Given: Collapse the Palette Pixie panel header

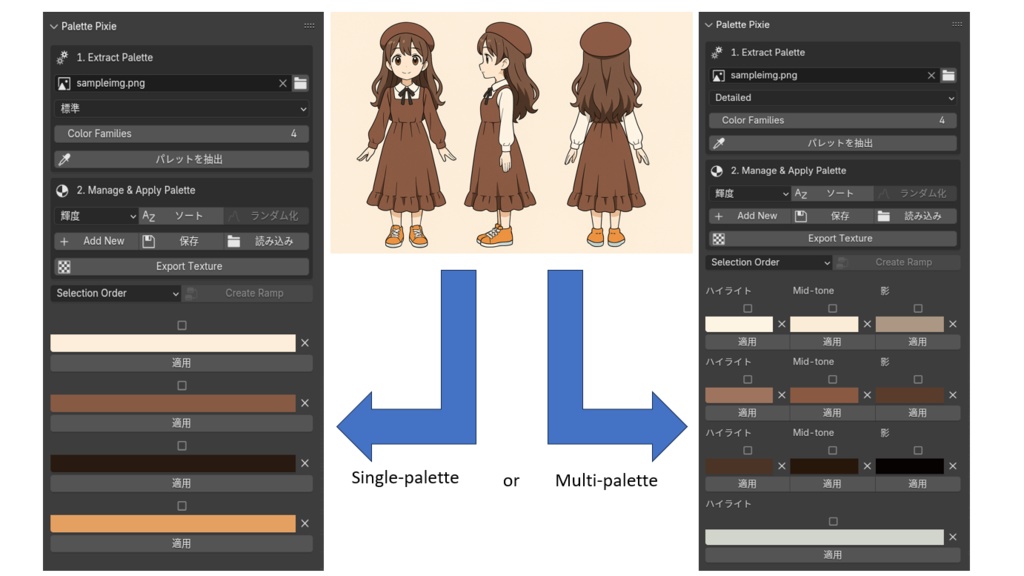Looking at the screenshot, I should (x=51, y=26).
